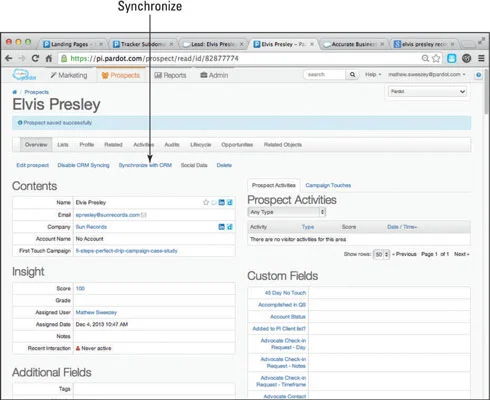Viewport: 490px width, 400px height.
Task: Click envelope icon next to email address
Action: tap(144, 215)
